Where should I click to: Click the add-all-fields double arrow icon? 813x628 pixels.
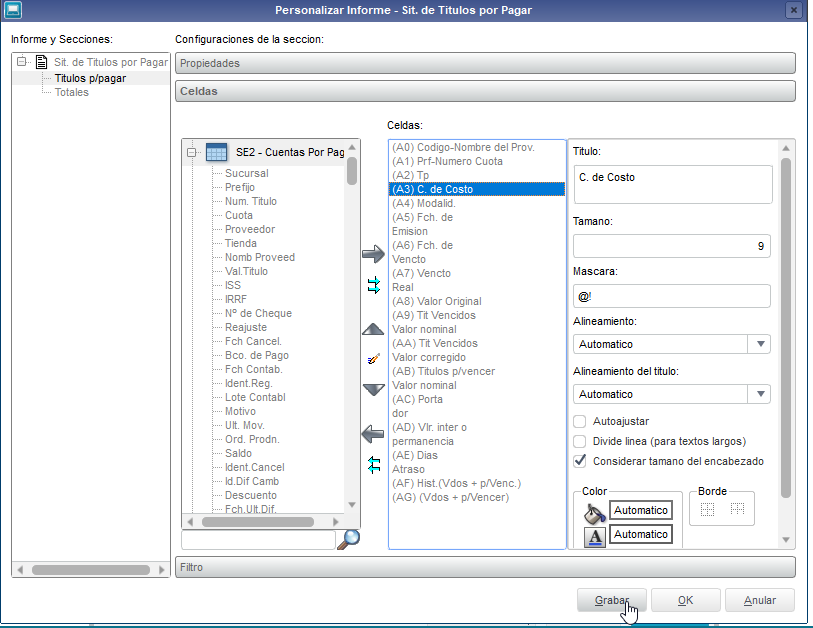pos(374,285)
